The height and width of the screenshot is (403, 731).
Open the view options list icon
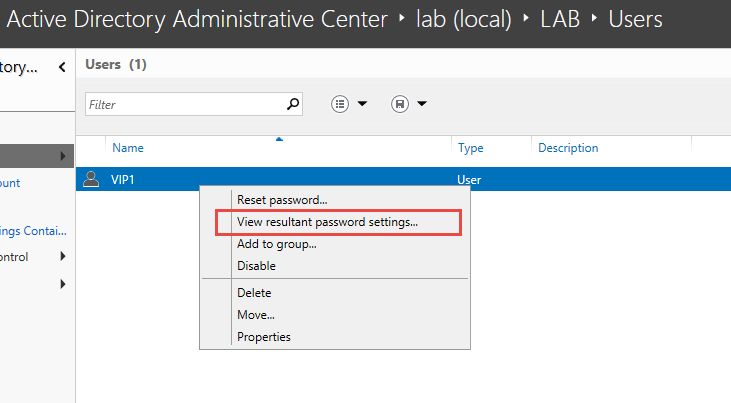point(340,104)
